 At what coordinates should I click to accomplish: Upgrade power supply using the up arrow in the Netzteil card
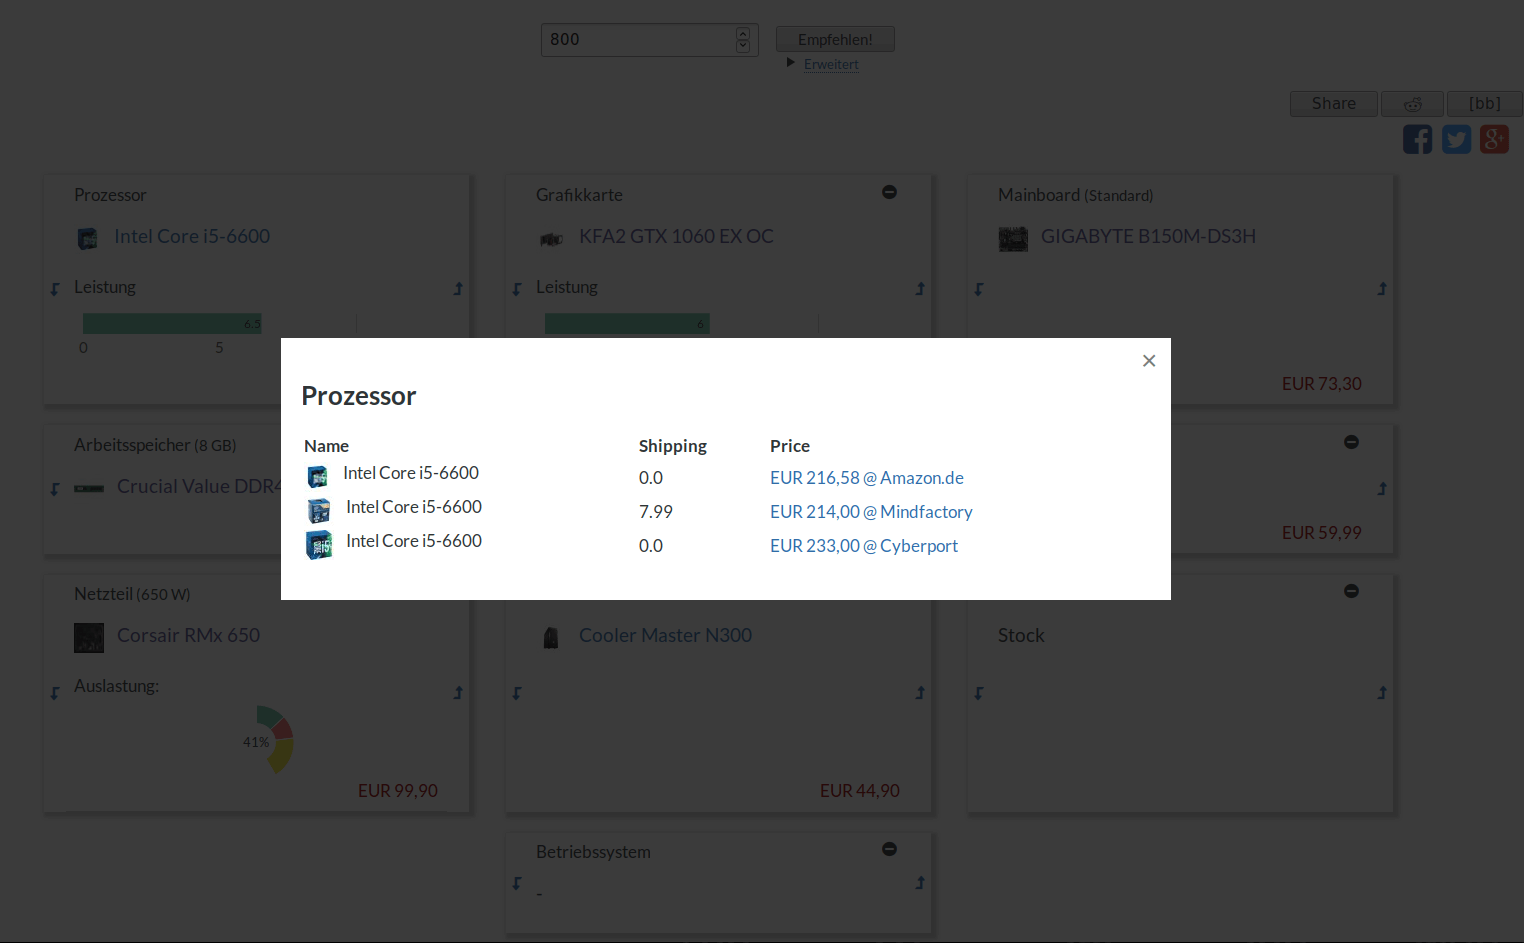click(458, 693)
